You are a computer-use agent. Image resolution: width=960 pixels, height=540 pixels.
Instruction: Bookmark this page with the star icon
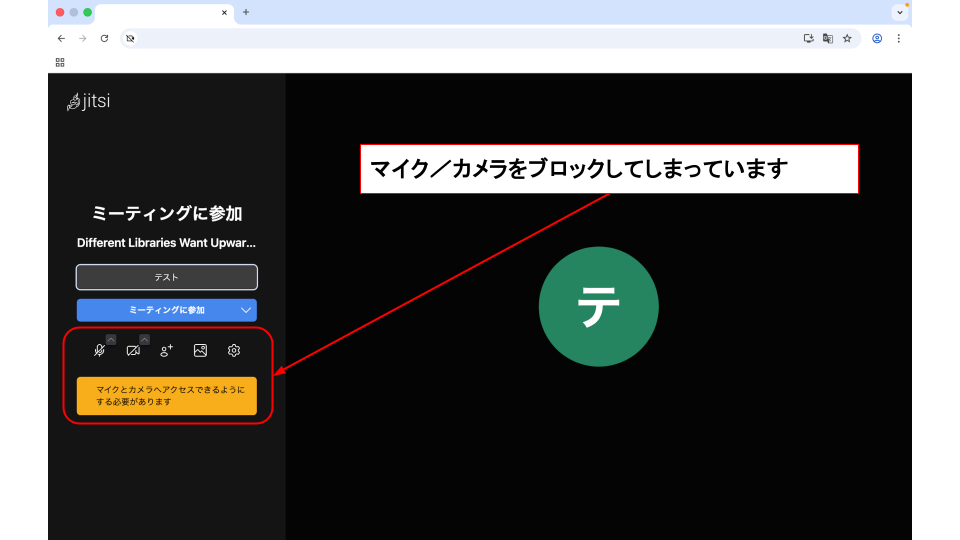click(847, 38)
